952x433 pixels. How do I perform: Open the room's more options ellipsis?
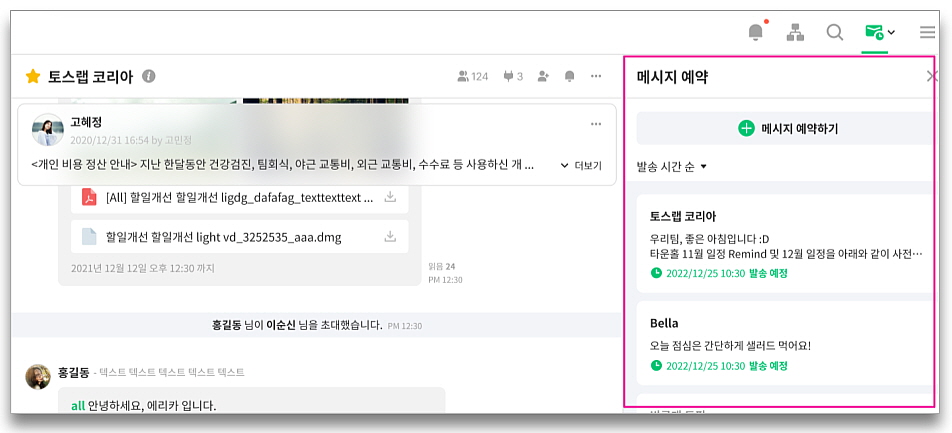click(597, 76)
